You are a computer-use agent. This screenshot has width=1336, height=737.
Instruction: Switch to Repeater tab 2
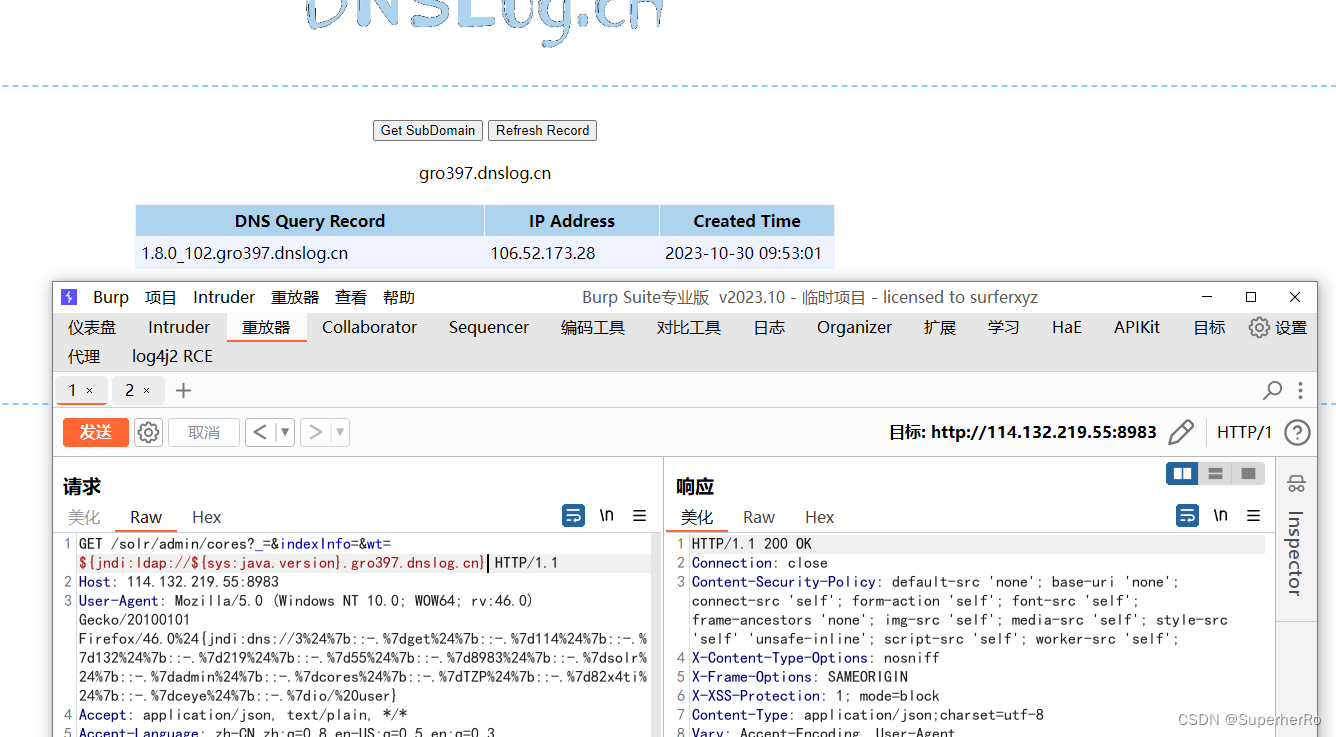130,390
